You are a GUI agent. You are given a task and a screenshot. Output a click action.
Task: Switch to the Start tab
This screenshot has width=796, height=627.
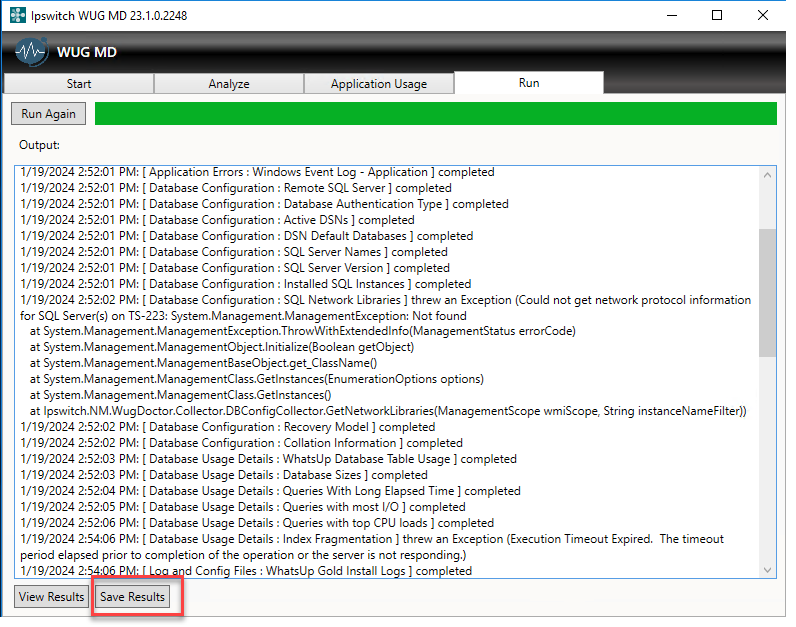[x=79, y=84]
